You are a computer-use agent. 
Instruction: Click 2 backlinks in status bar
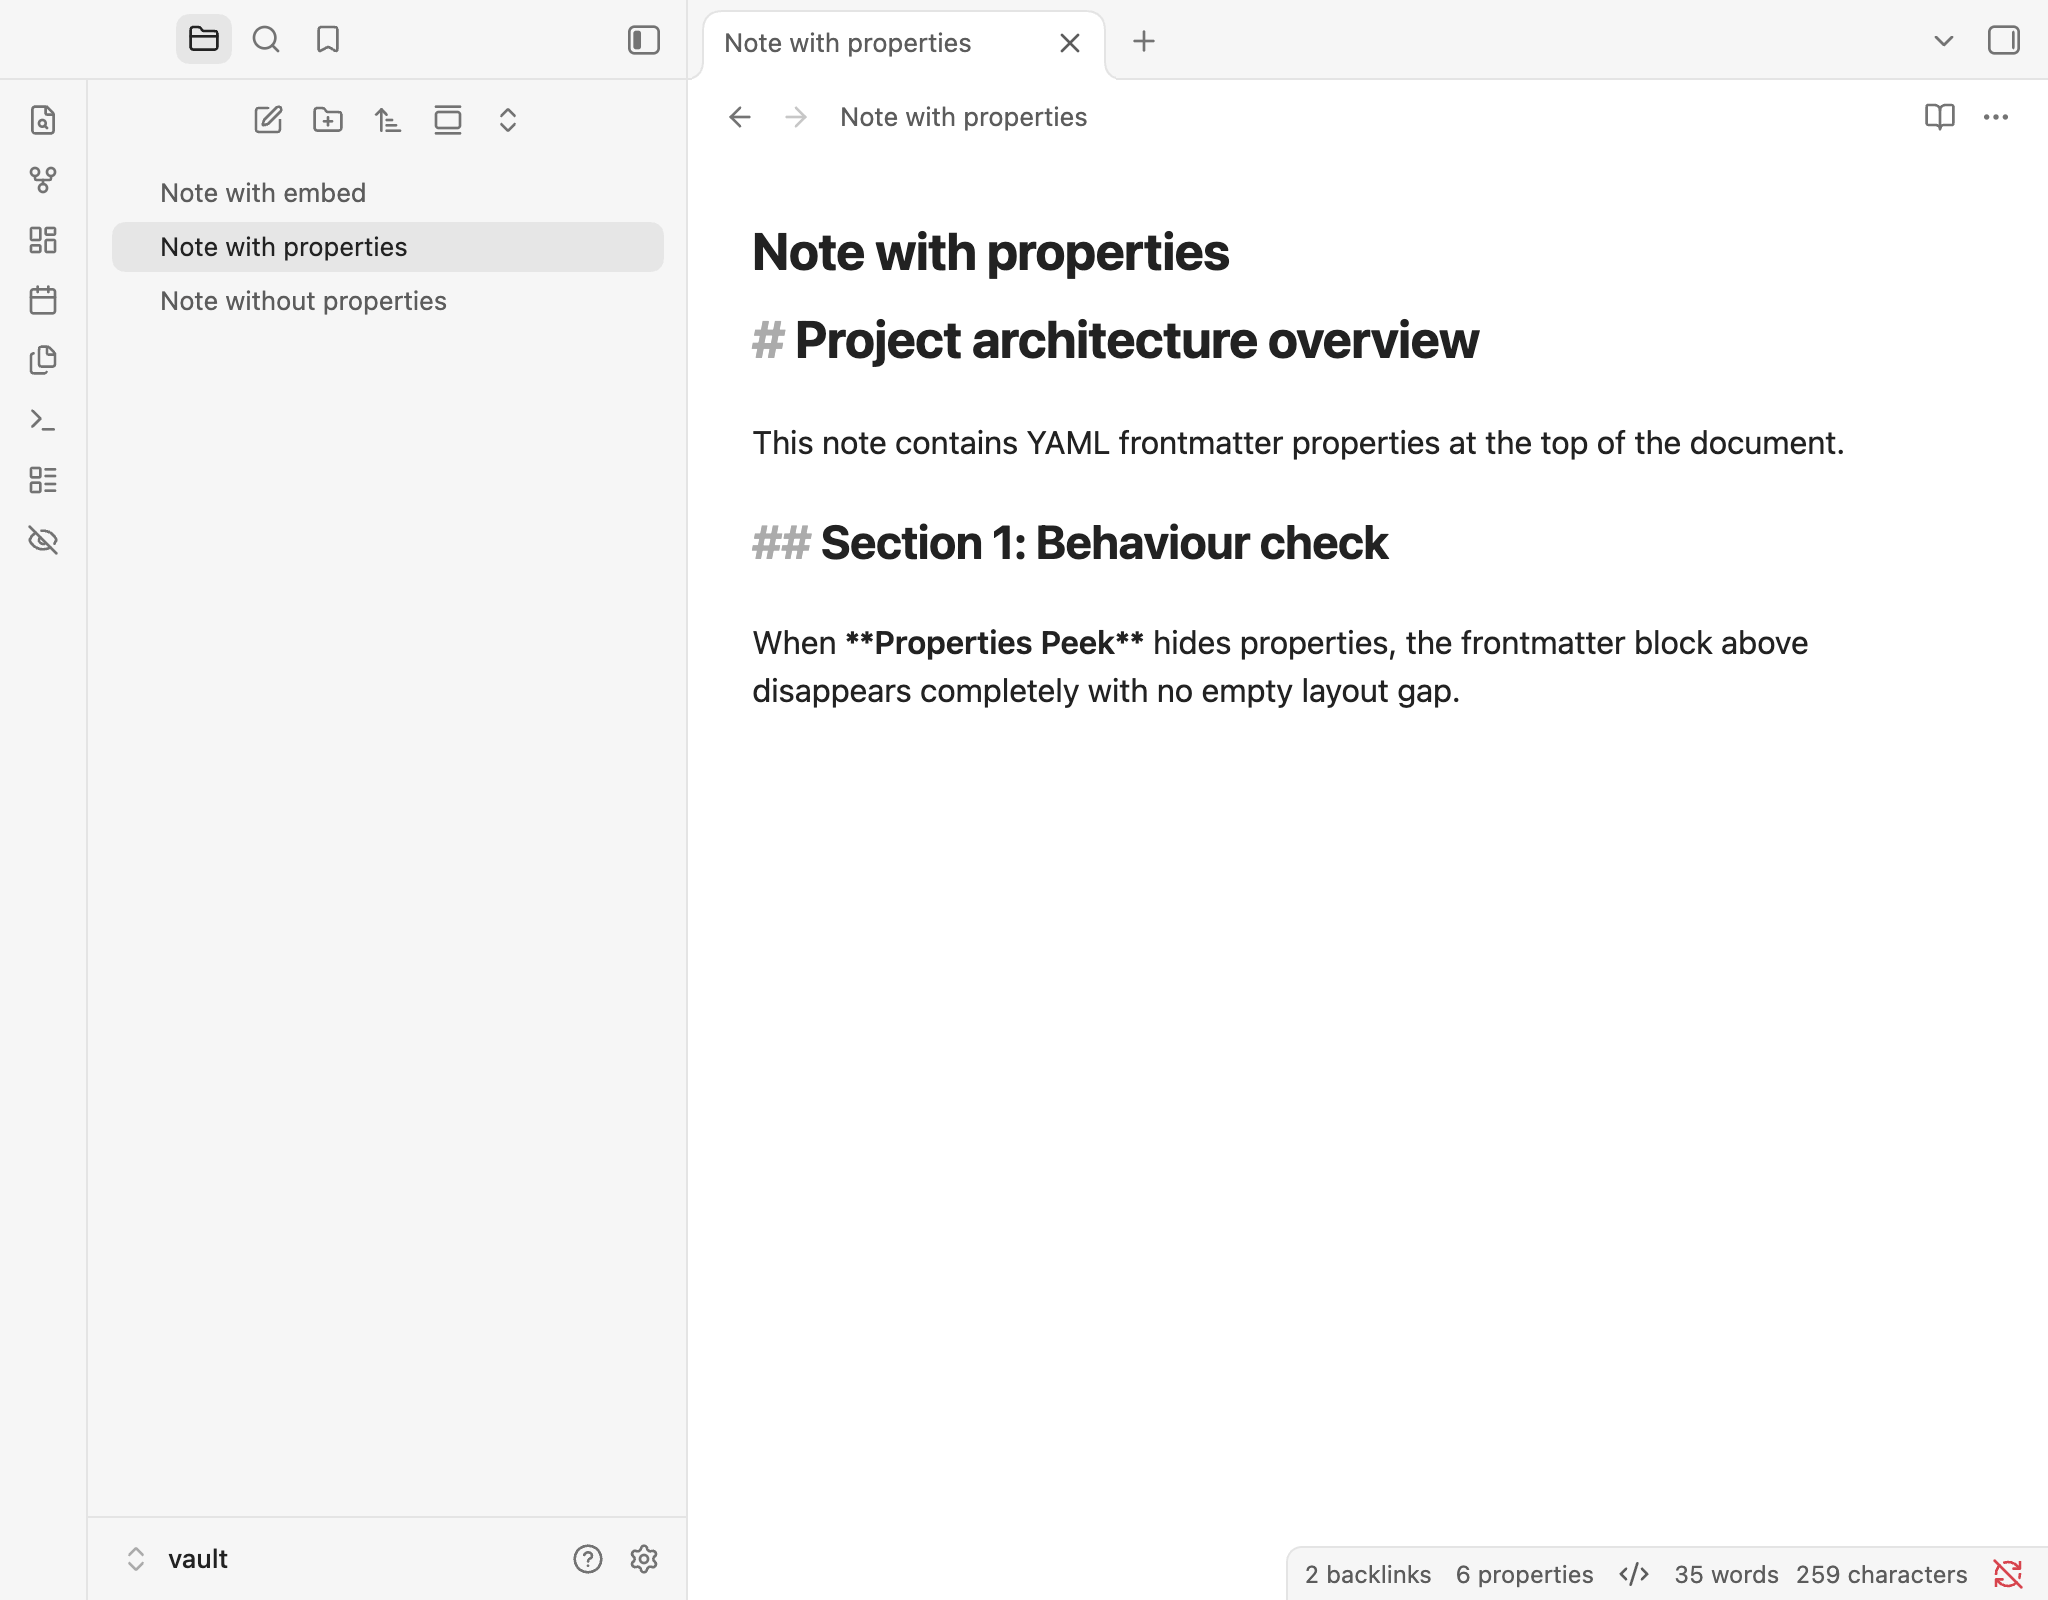click(x=1368, y=1575)
